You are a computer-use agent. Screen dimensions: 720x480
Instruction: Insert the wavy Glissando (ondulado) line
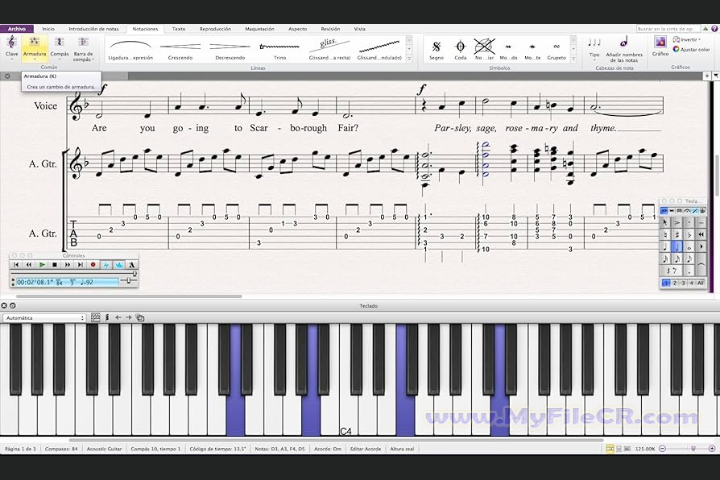[x=379, y=50]
